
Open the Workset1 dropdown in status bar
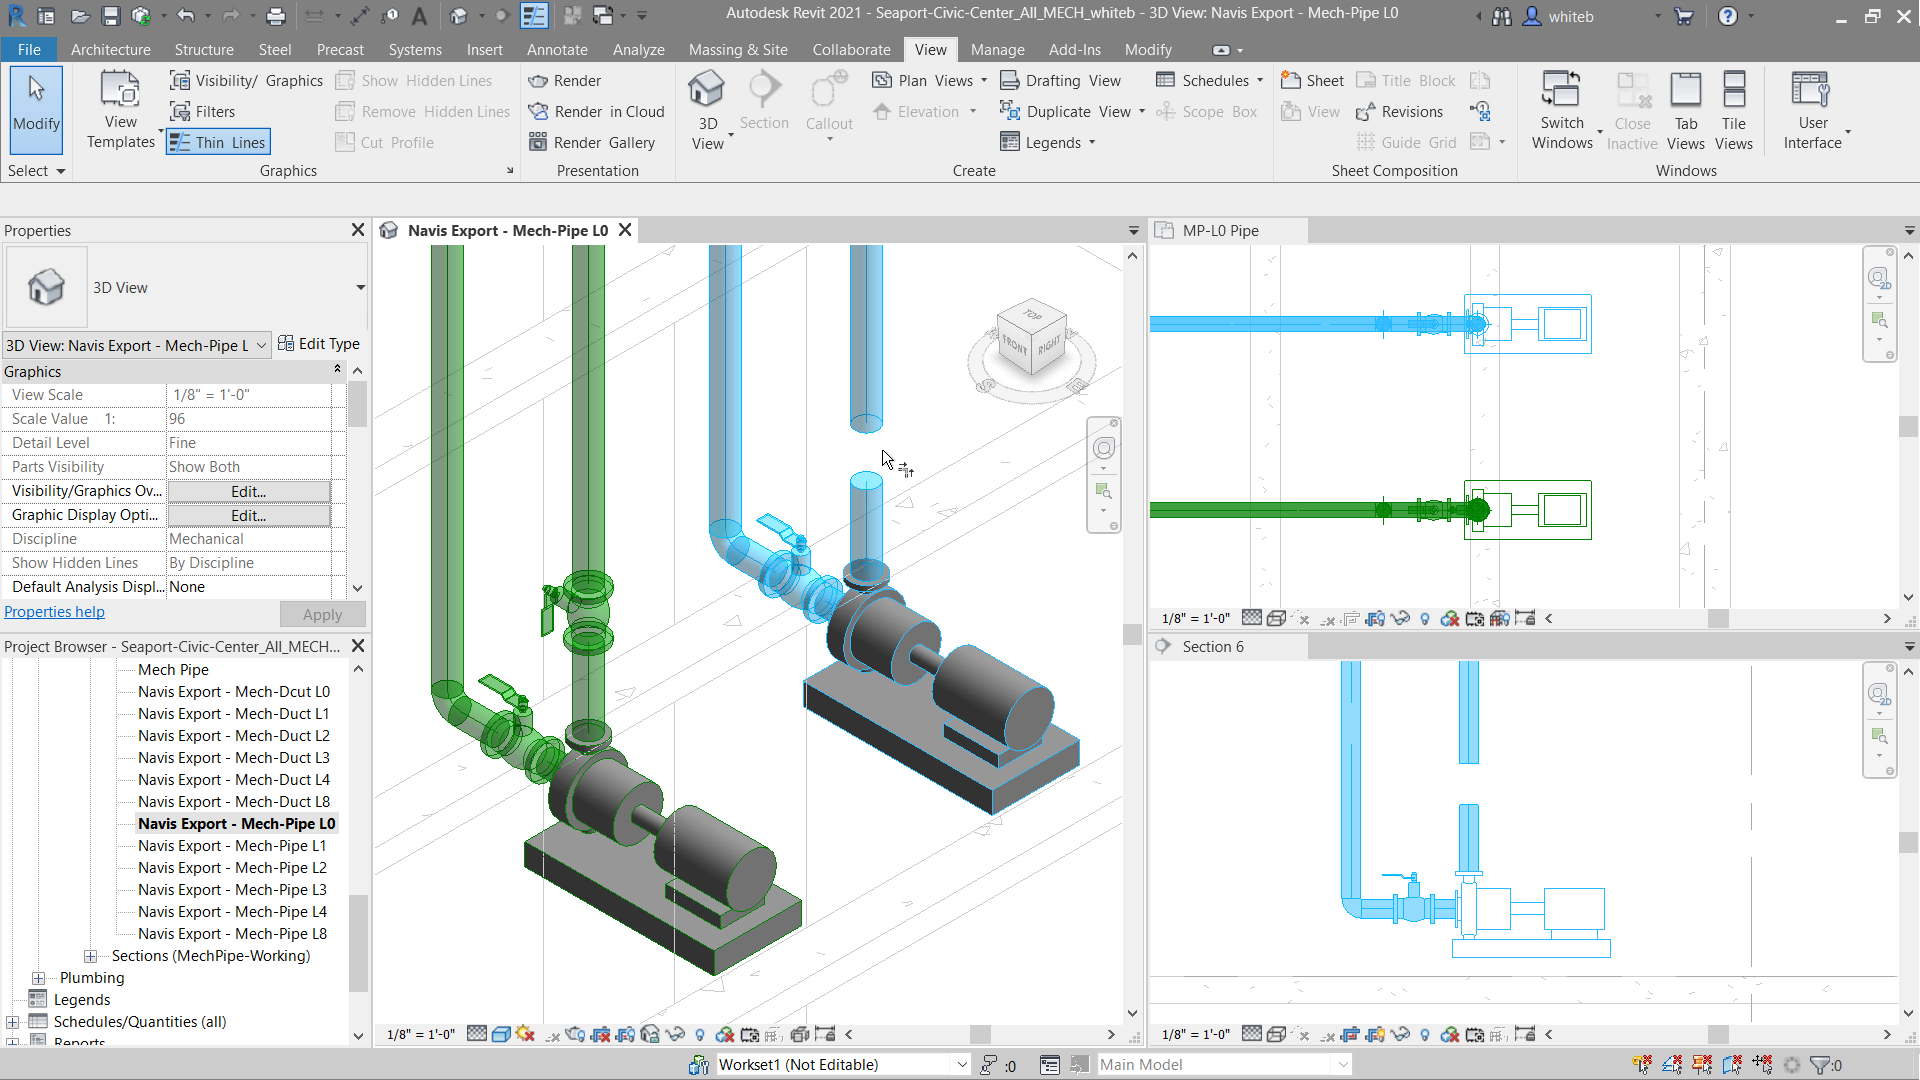pyautogui.click(x=961, y=1064)
